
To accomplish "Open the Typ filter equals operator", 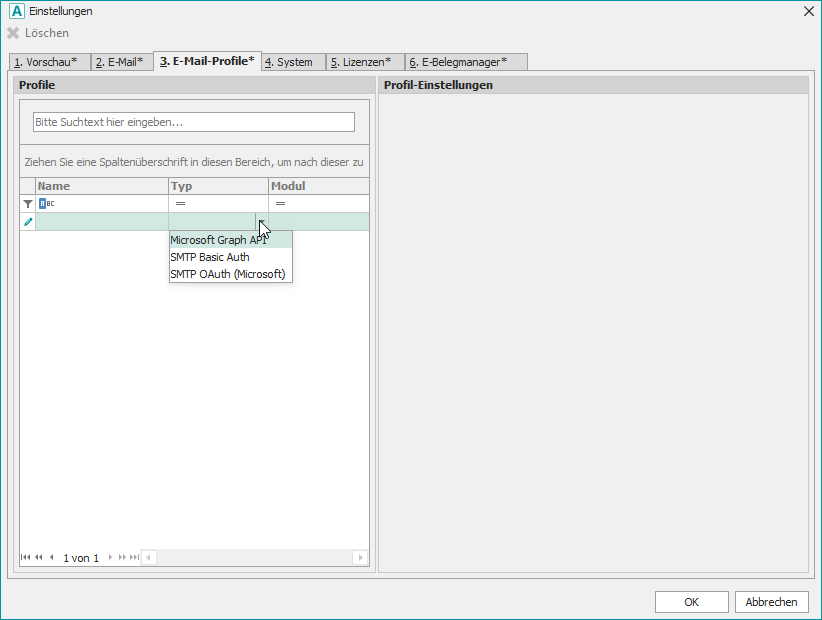I will click(x=180, y=203).
